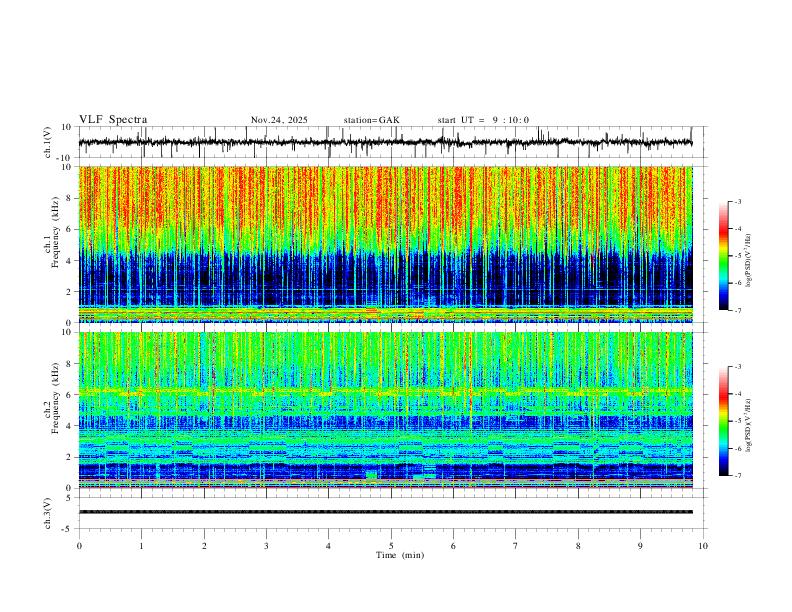Click the "station=GAK" header label
792x612 pixels.
pyautogui.click(x=371, y=120)
